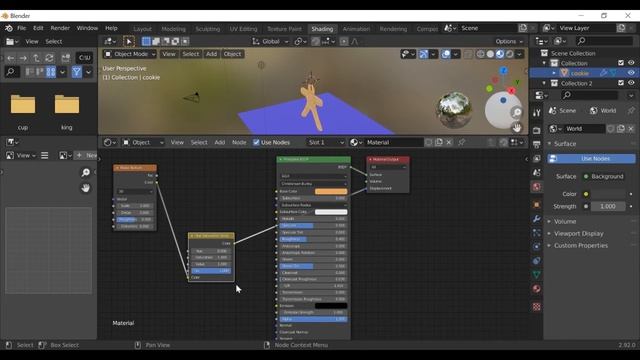This screenshot has height=360, width=640.
Task: Switch to the Animation workspace tab
Action: click(356, 29)
